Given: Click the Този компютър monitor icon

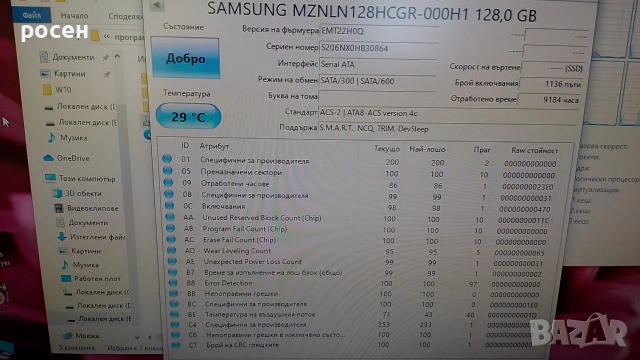Looking at the screenshot, I should (50, 178).
